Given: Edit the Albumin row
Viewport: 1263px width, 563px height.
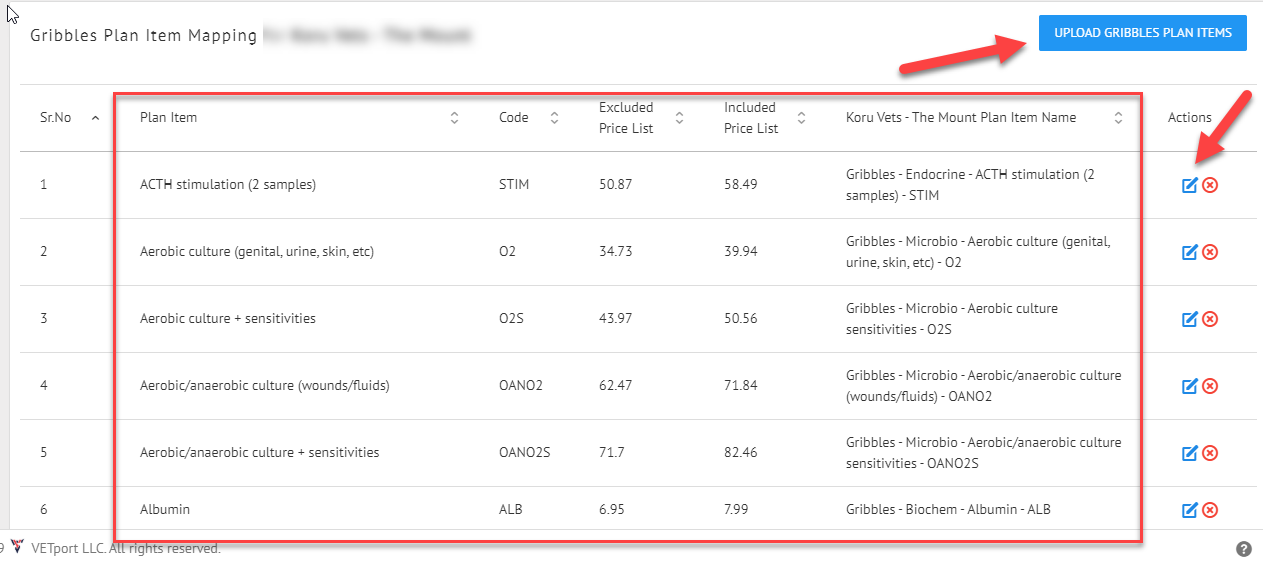Looking at the screenshot, I should 1190,510.
